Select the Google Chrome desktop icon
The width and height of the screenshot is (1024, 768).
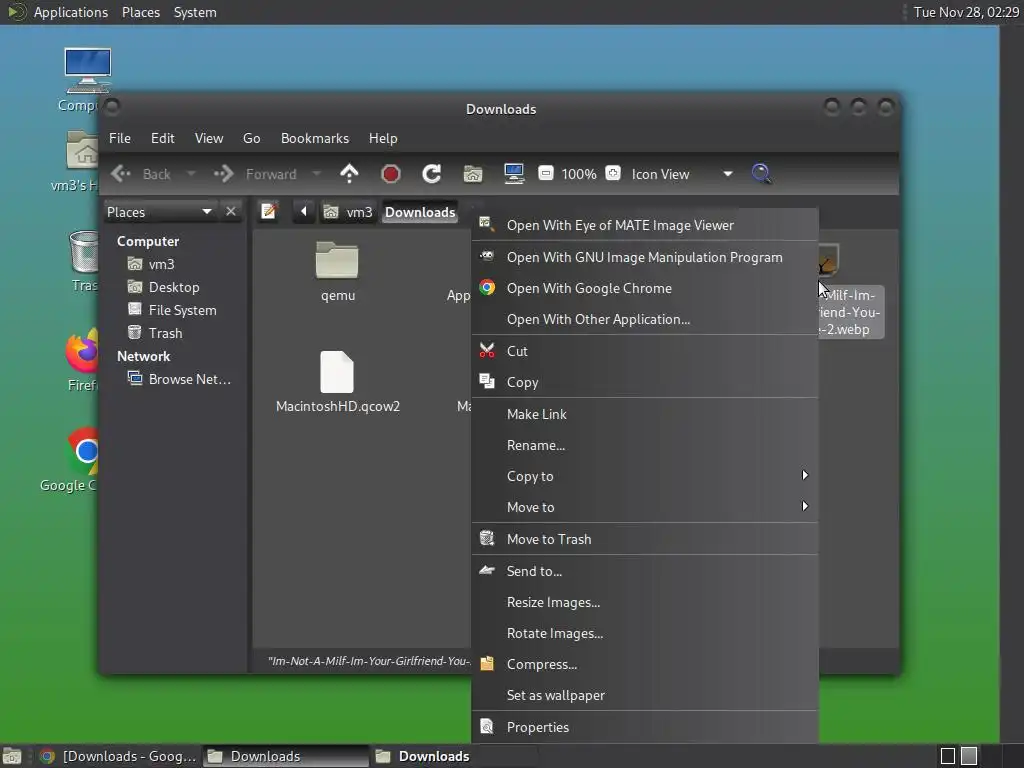click(84, 451)
